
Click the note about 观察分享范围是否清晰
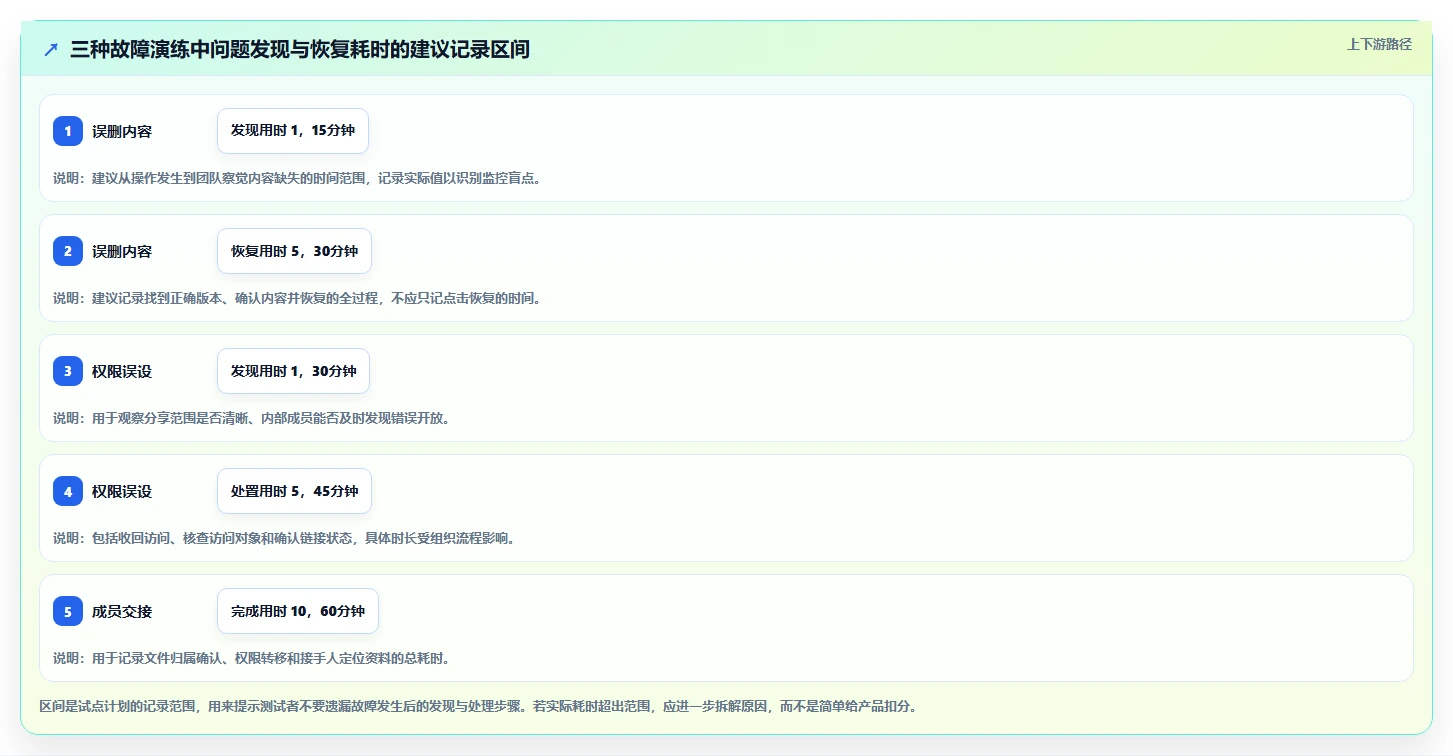[251, 418]
